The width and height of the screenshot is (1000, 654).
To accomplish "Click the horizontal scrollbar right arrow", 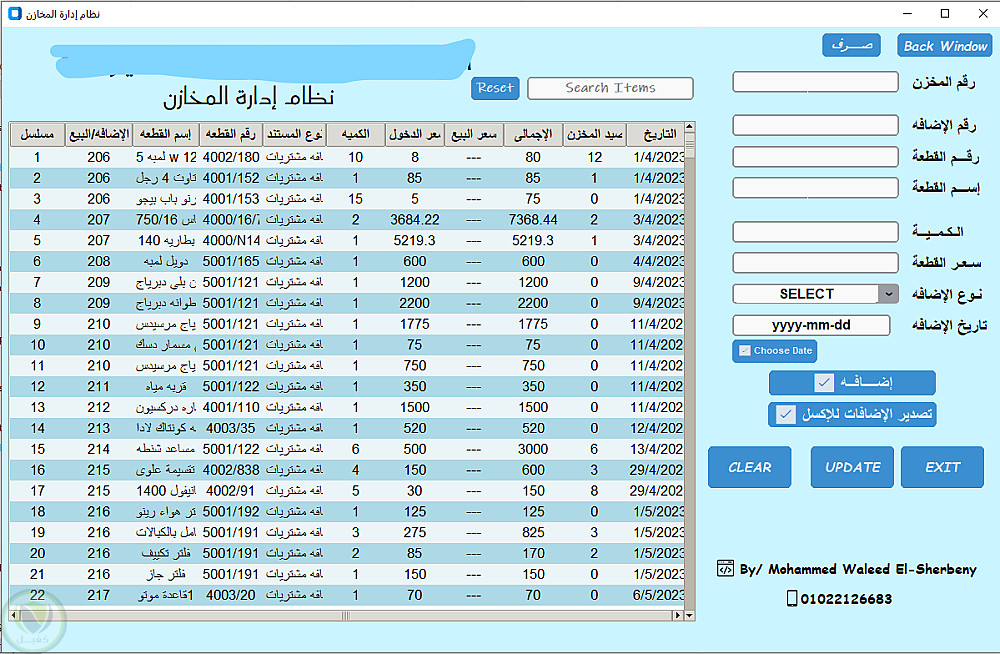I will tap(677, 616).
